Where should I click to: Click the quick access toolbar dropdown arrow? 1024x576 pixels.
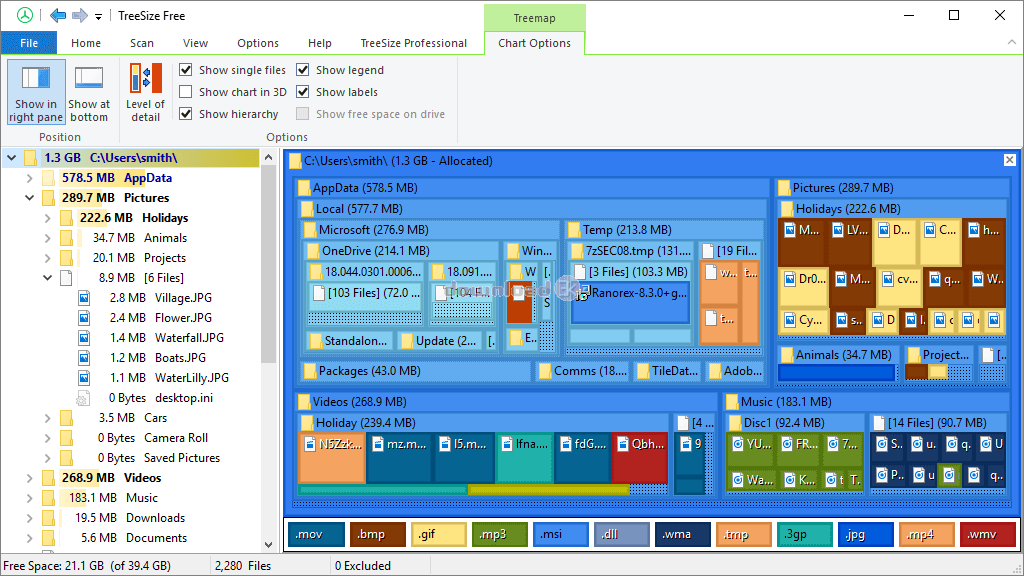coord(98,16)
